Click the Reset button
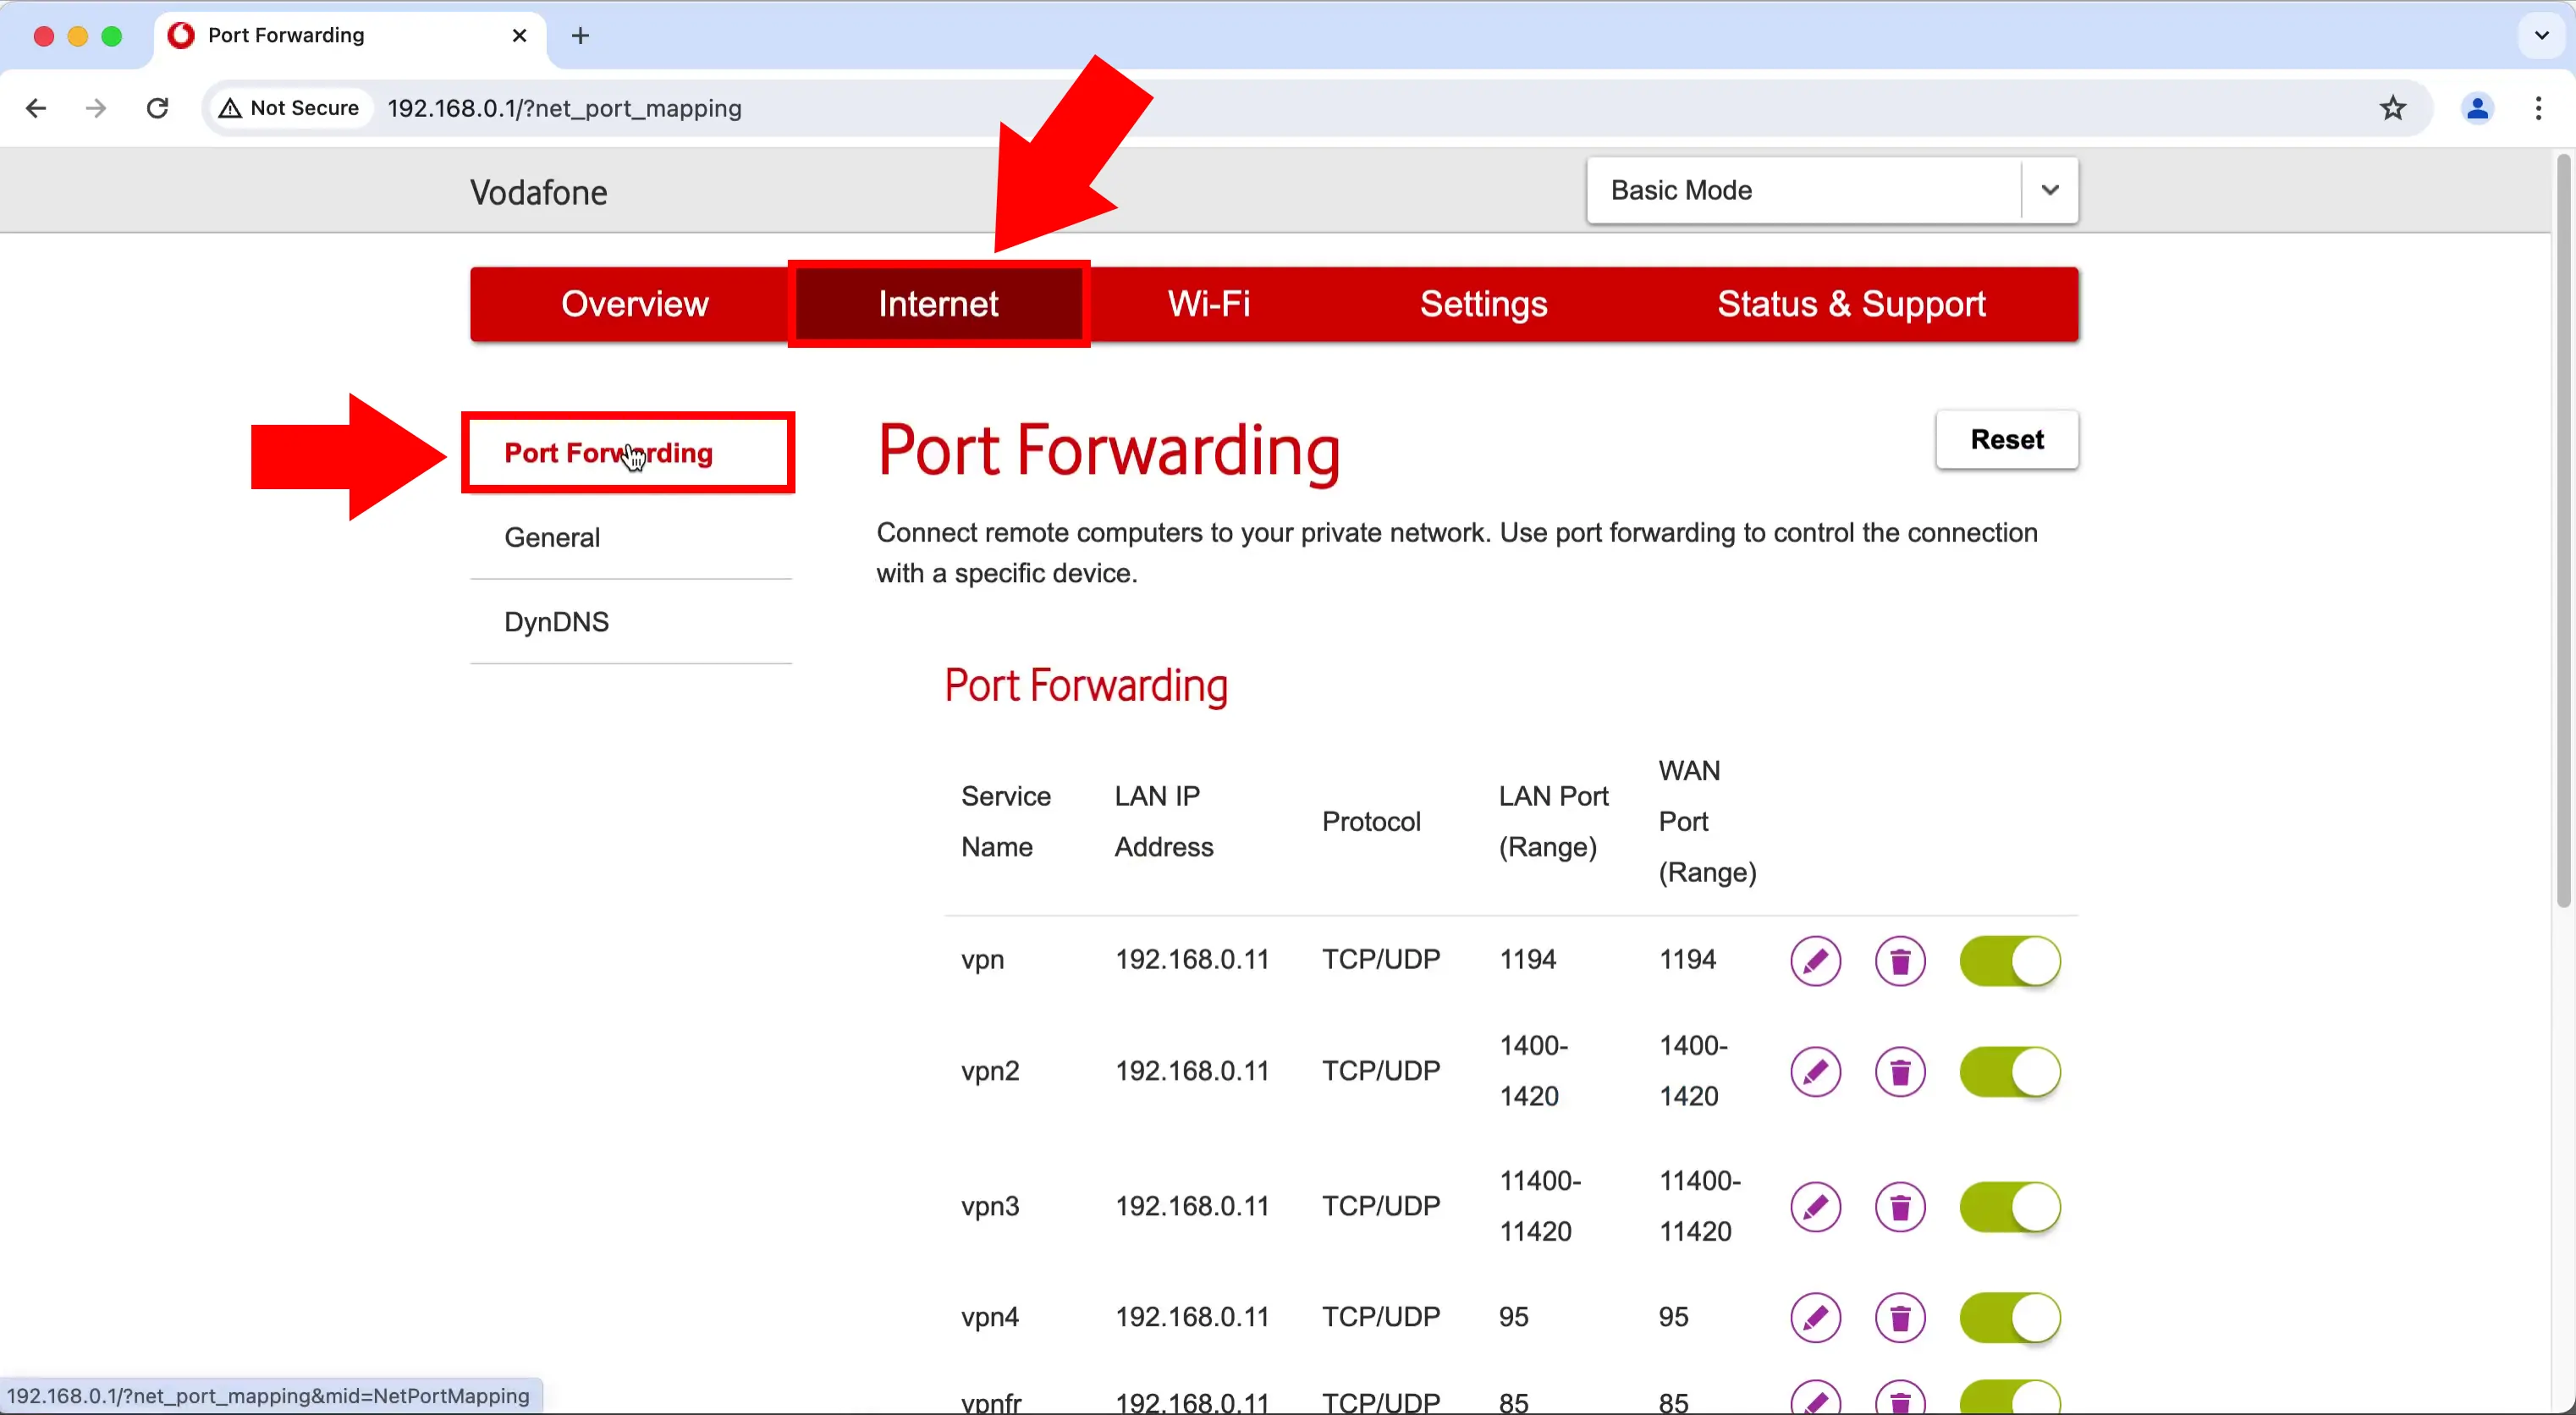The width and height of the screenshot is (2576, 1415). point(2006,439)
